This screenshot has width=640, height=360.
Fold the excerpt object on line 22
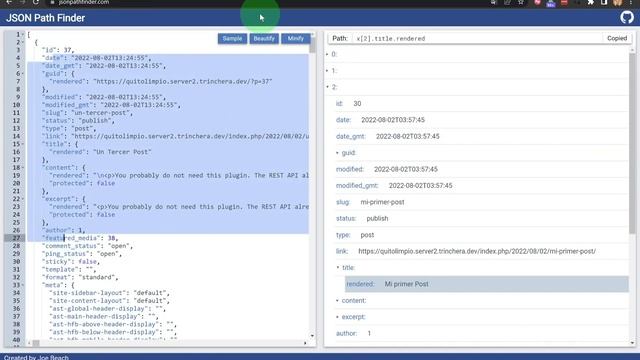pos(22,199)
